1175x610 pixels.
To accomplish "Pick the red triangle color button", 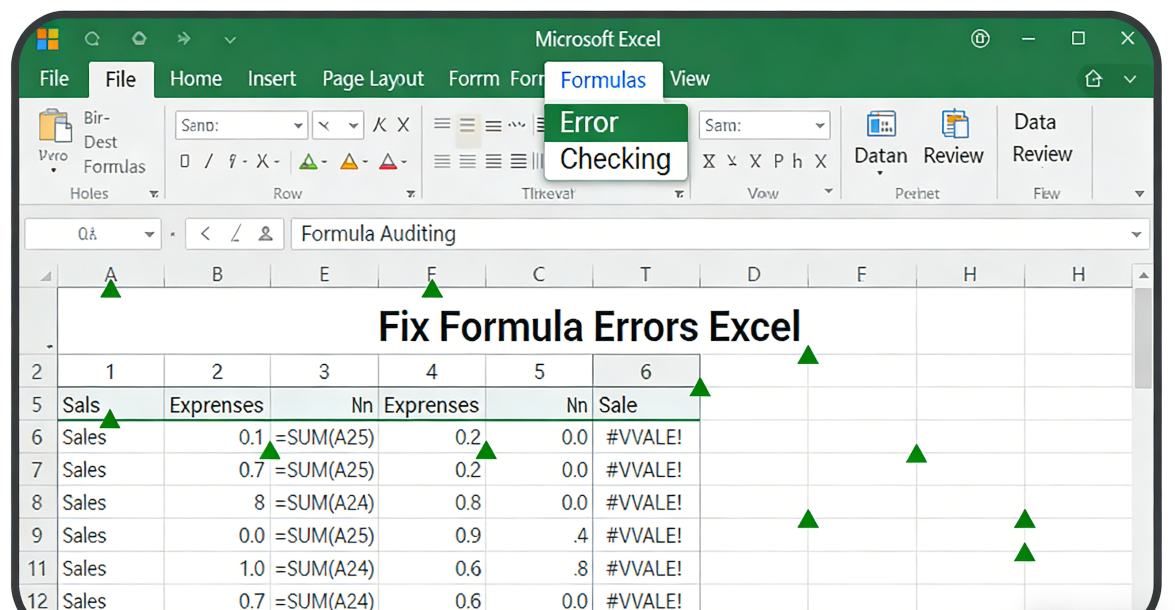I will tap(388, 161).
